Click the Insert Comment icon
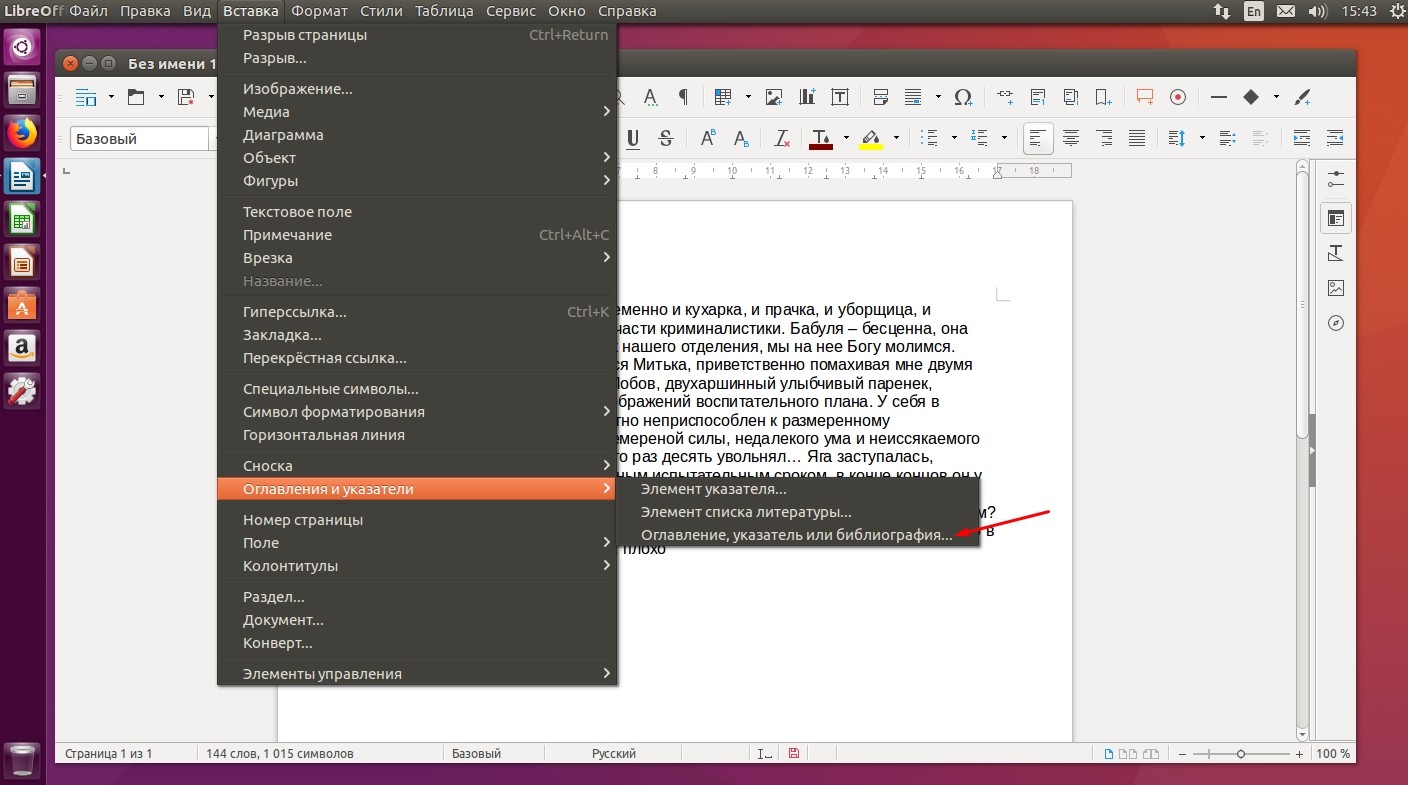Image resolution: width=1408 pixels, height=785 pixels. pyautogui.click(x=1145, y=97)
